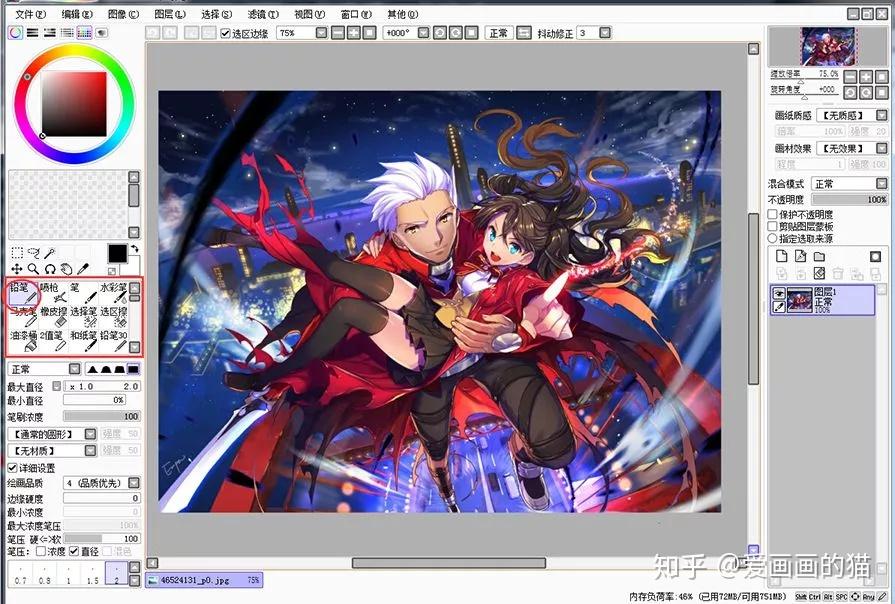This screenshot has width=895, height=604.
Task: Open the 图层 Layer menu
Action: tap(170, 14)
